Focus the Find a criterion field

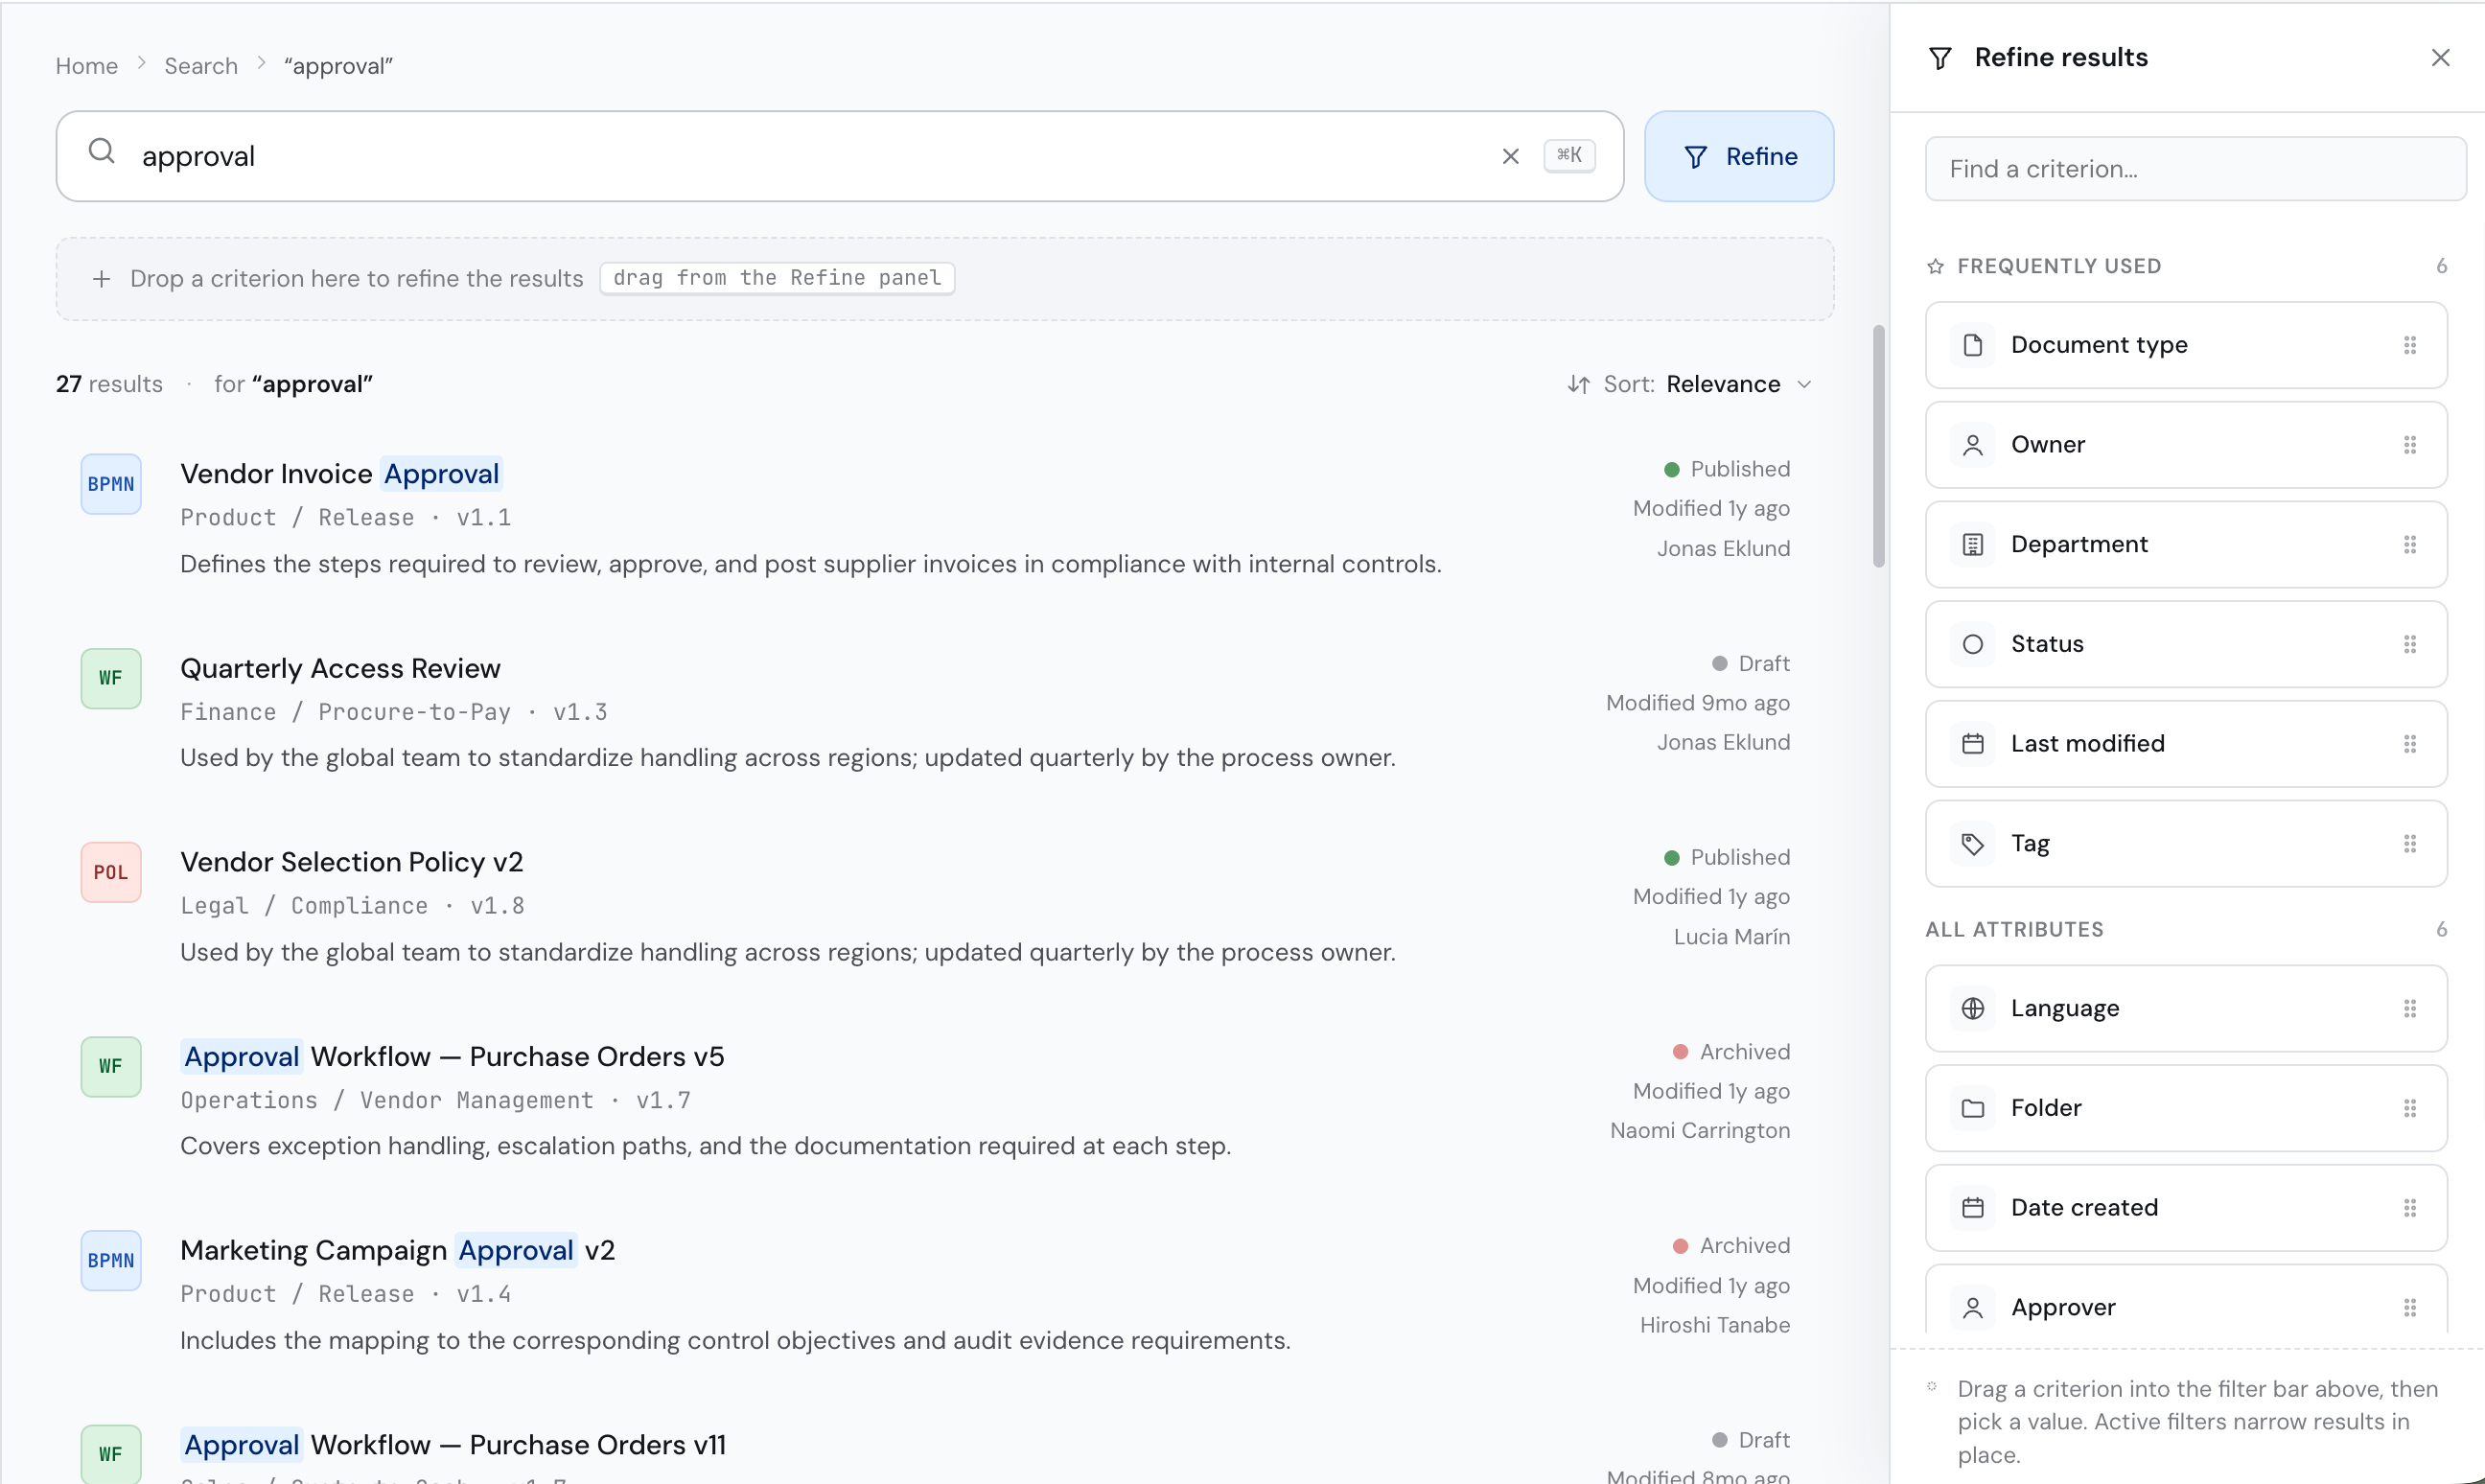2195,169
